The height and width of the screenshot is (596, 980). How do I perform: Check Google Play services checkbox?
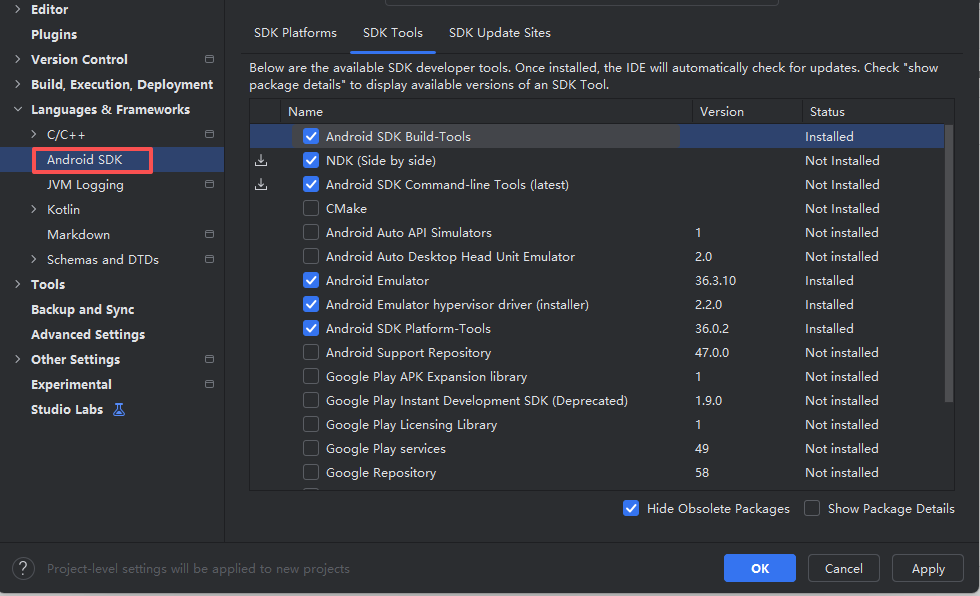tap(311, 449)
